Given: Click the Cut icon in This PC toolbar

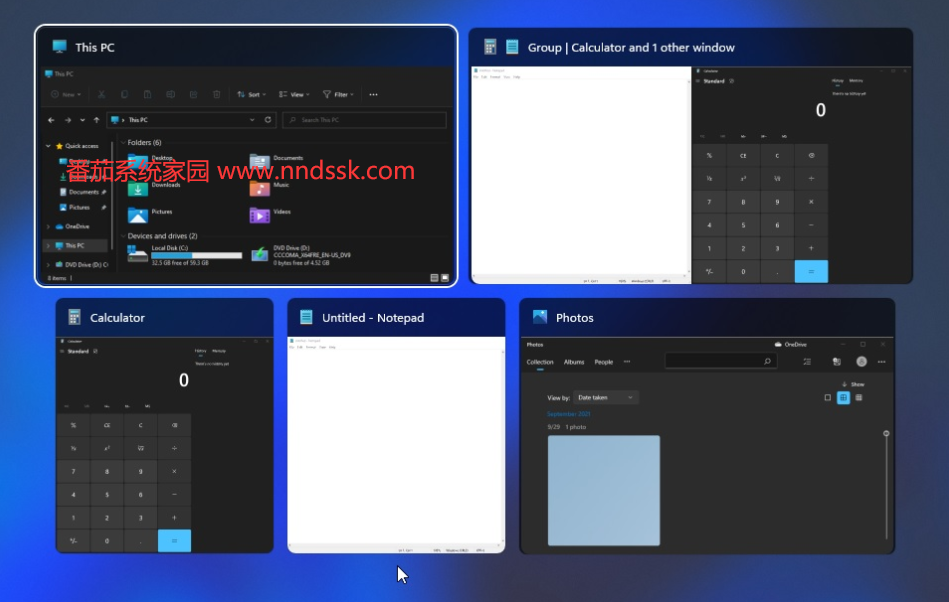Looking at the screenshot, I should 101,94.
